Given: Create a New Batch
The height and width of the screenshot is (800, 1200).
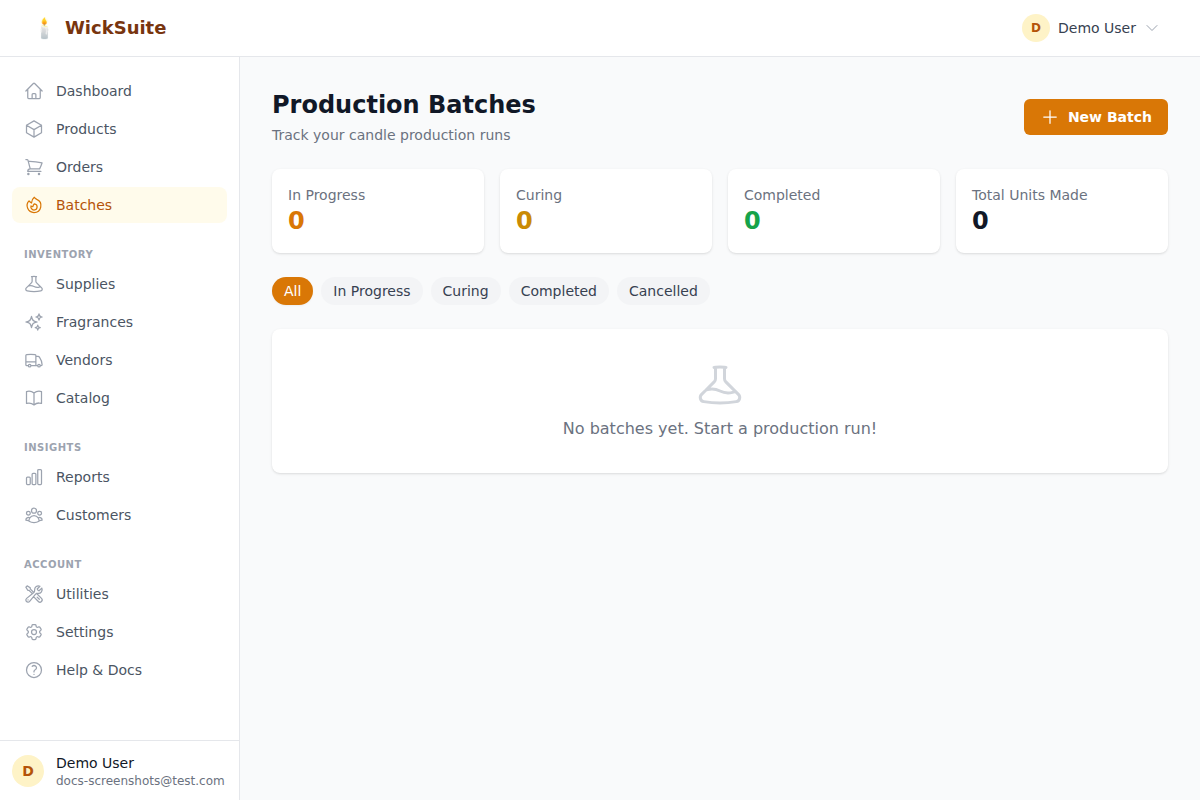Looking at the screenshot, I should click(x=1095, y=117).
